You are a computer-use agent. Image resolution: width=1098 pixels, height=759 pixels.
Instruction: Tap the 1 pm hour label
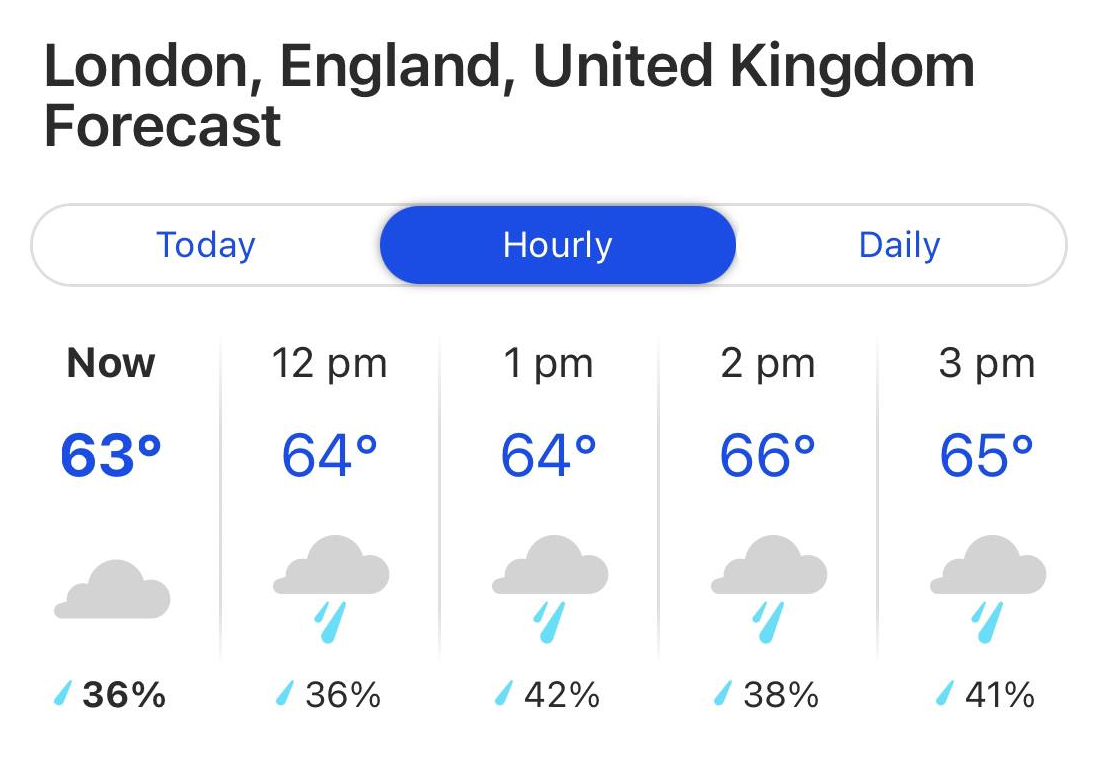(x=548, y=364)
